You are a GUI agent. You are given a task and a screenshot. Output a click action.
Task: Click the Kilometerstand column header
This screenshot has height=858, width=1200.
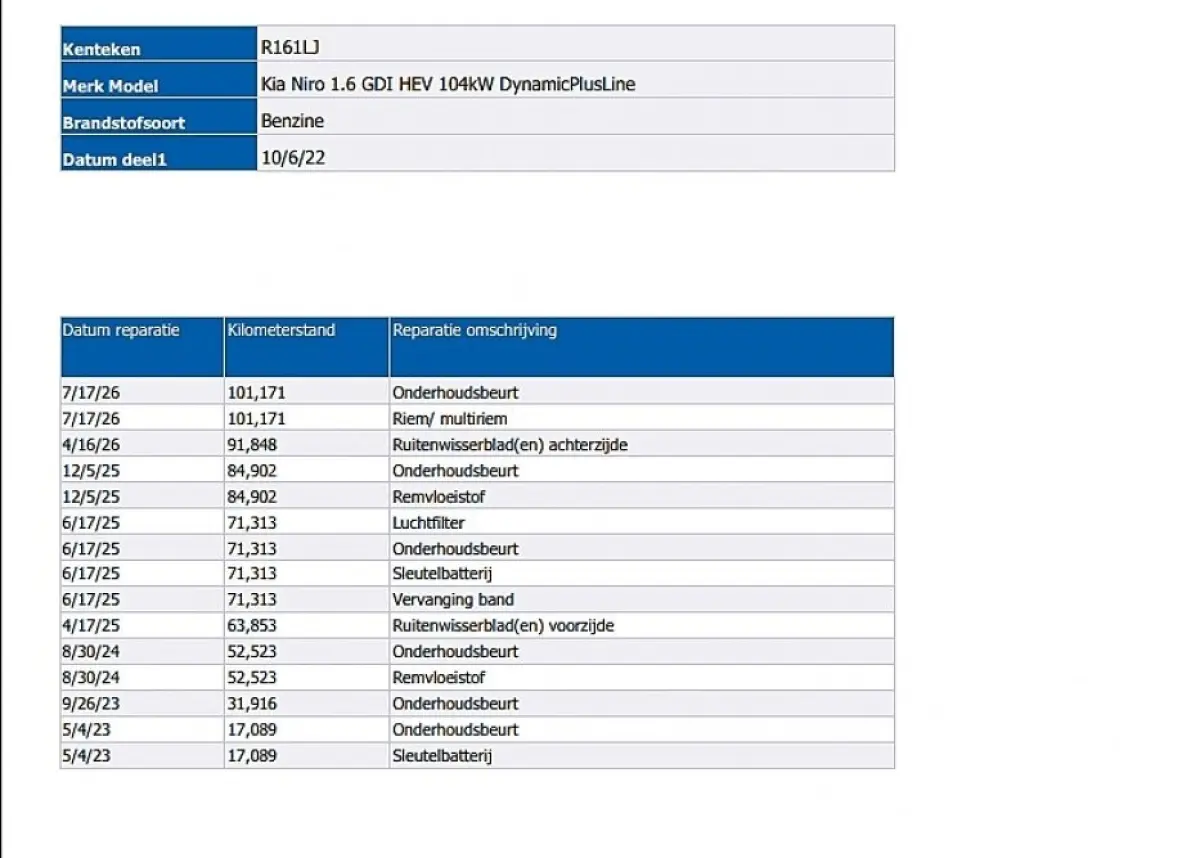click(307, 347)
